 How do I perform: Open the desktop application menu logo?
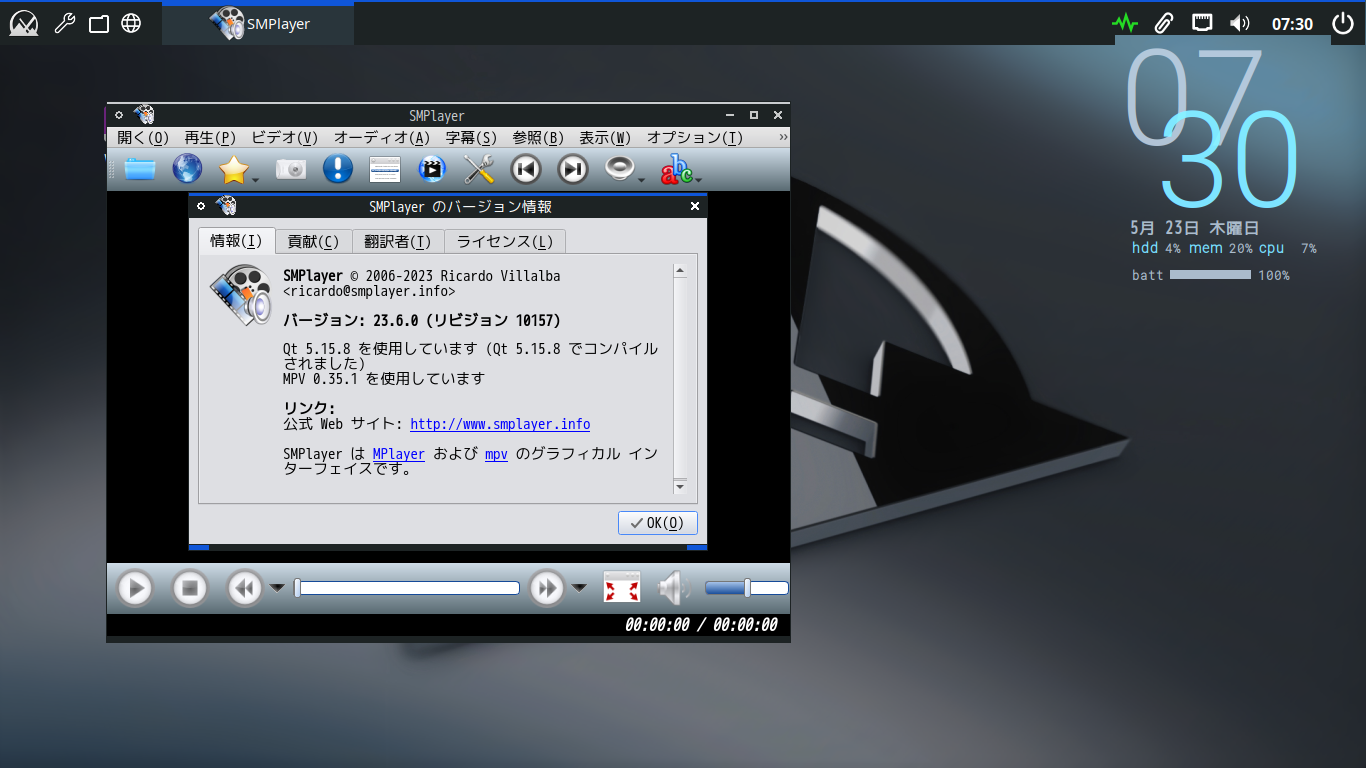(24, 23)
